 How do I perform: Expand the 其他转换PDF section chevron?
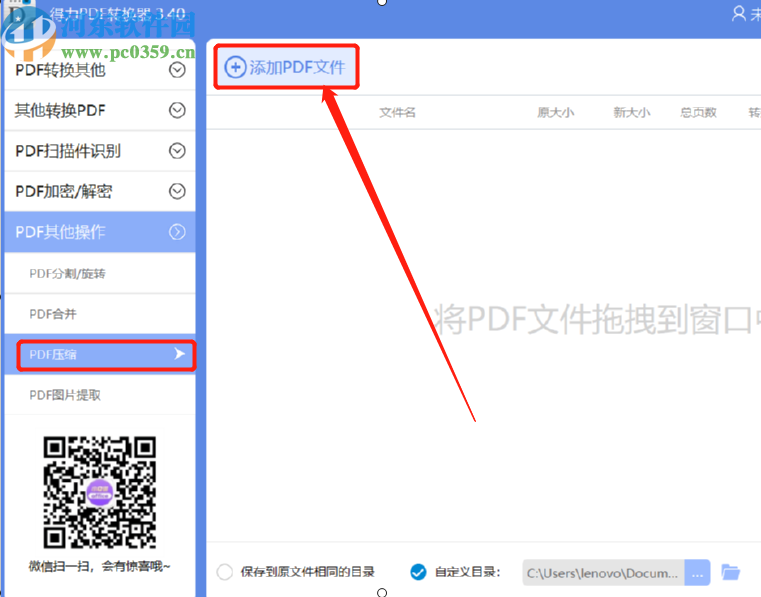pos(177,110)
